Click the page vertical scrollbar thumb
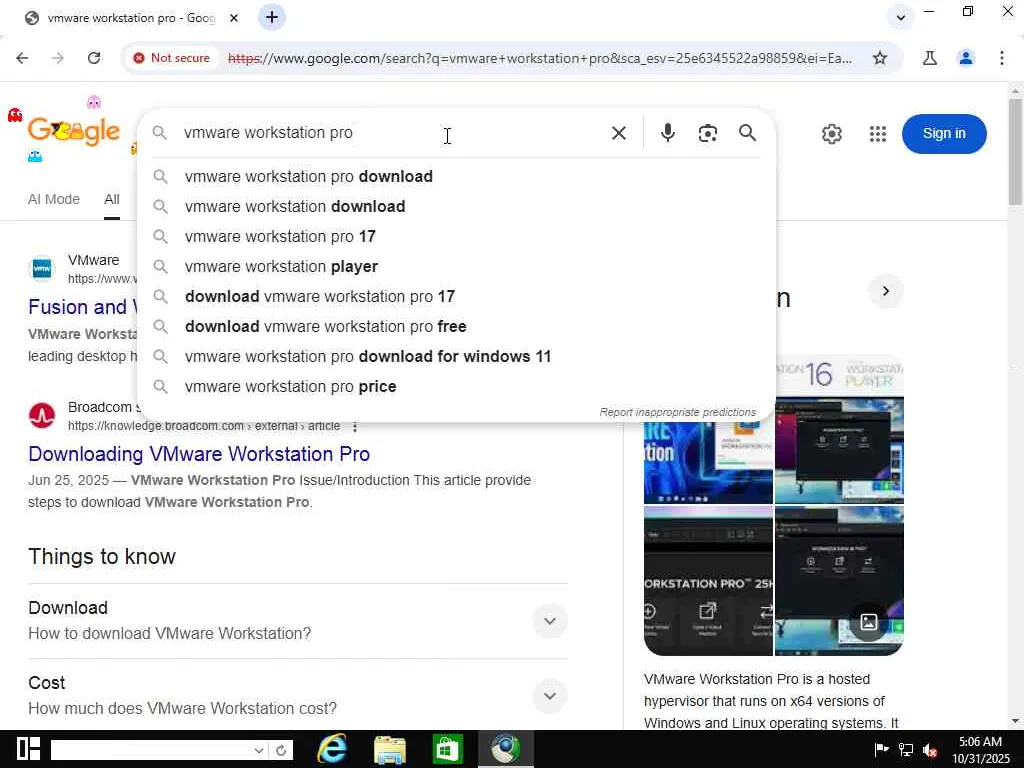Image resolution: width=1024 pixels, height=768 pixels. click(1015, 152)
